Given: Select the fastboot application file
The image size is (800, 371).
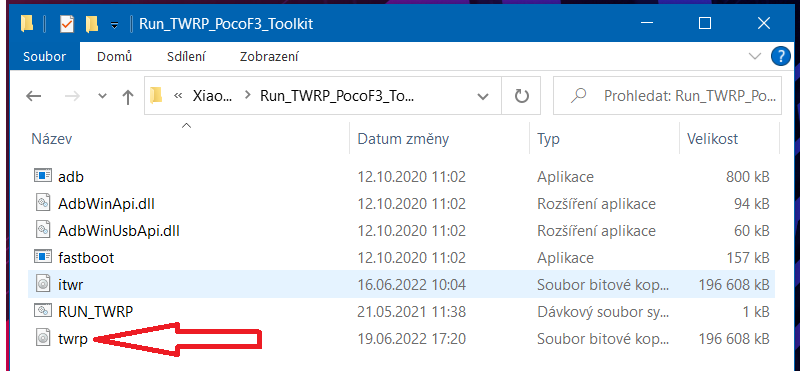Looking at the screenshot, I should (x=86, y=257).
